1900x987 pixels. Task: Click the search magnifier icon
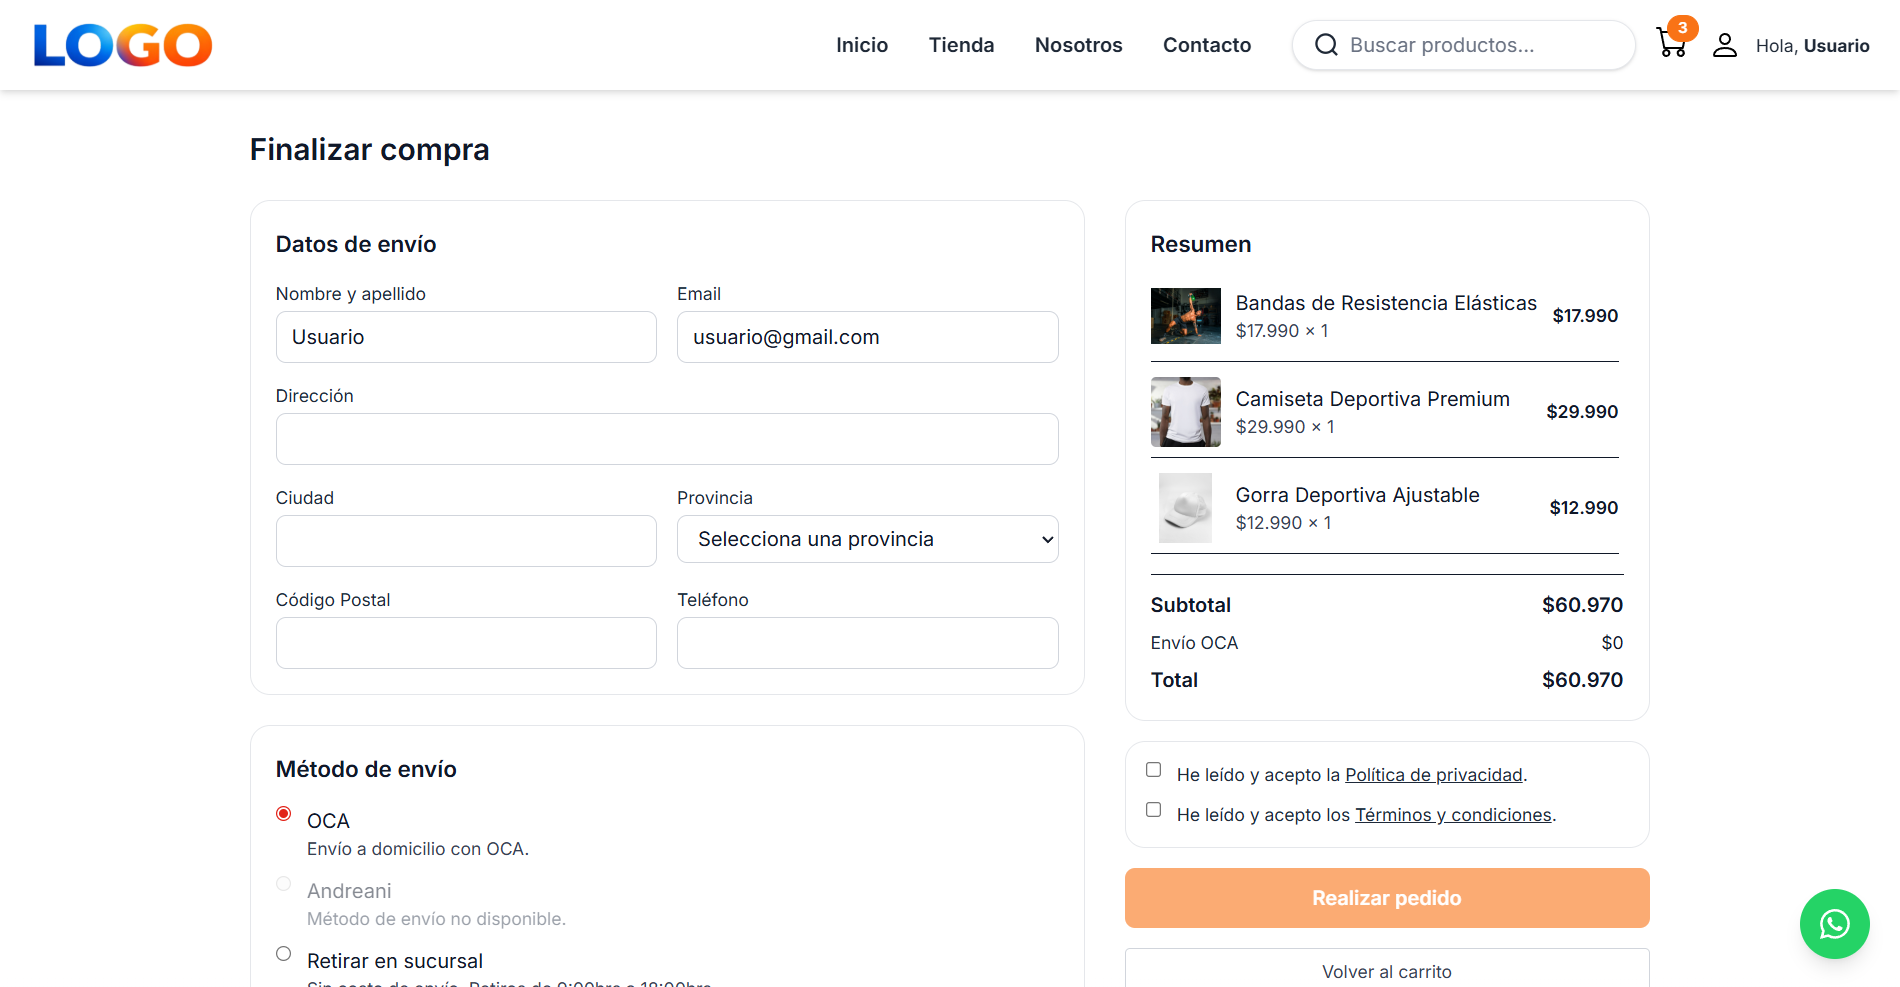point(1325,45)
